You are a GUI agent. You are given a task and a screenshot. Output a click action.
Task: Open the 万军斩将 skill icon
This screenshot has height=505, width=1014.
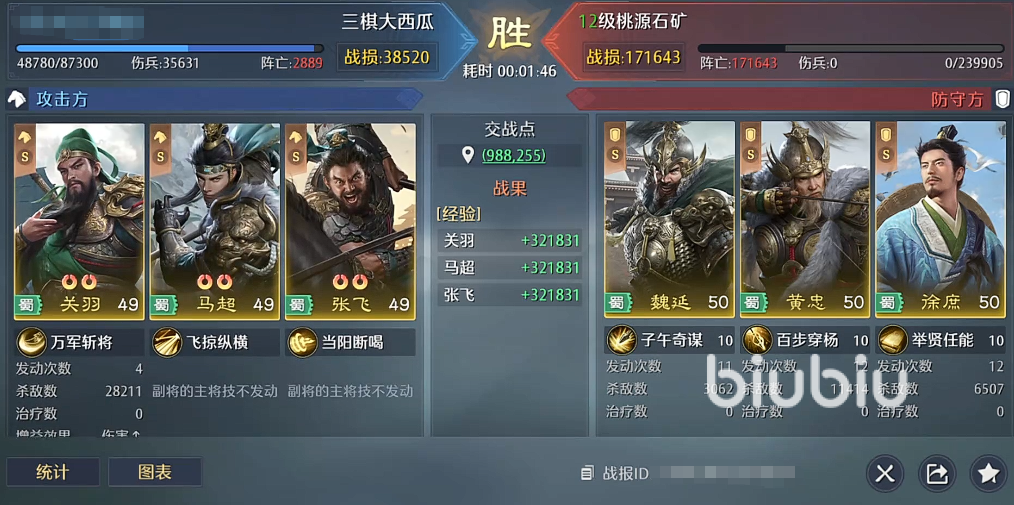coord(31,342)
